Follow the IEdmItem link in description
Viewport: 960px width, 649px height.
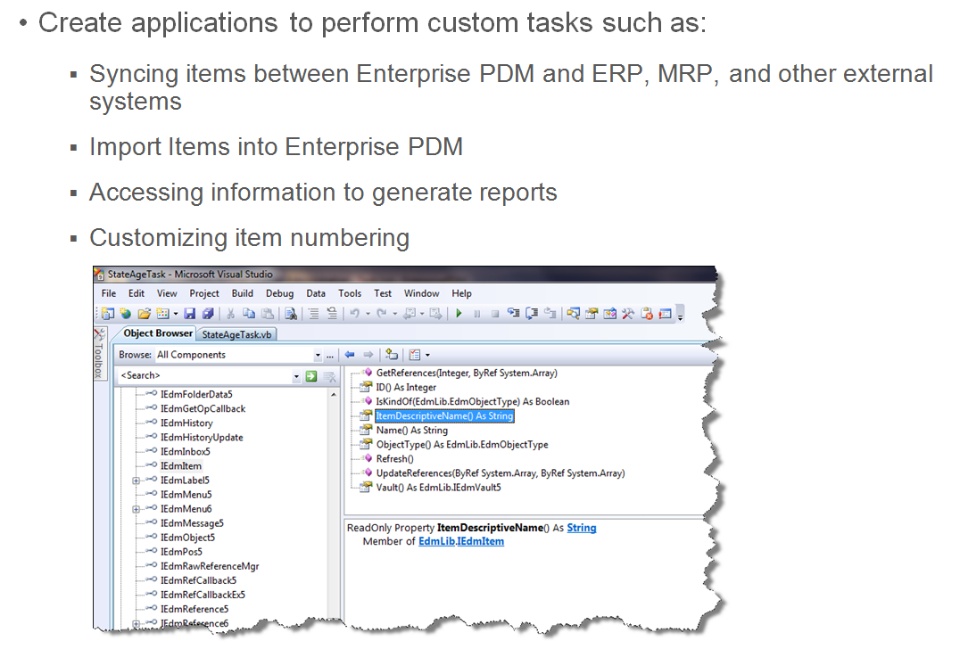pyautogui.click(x=480, y=542)
